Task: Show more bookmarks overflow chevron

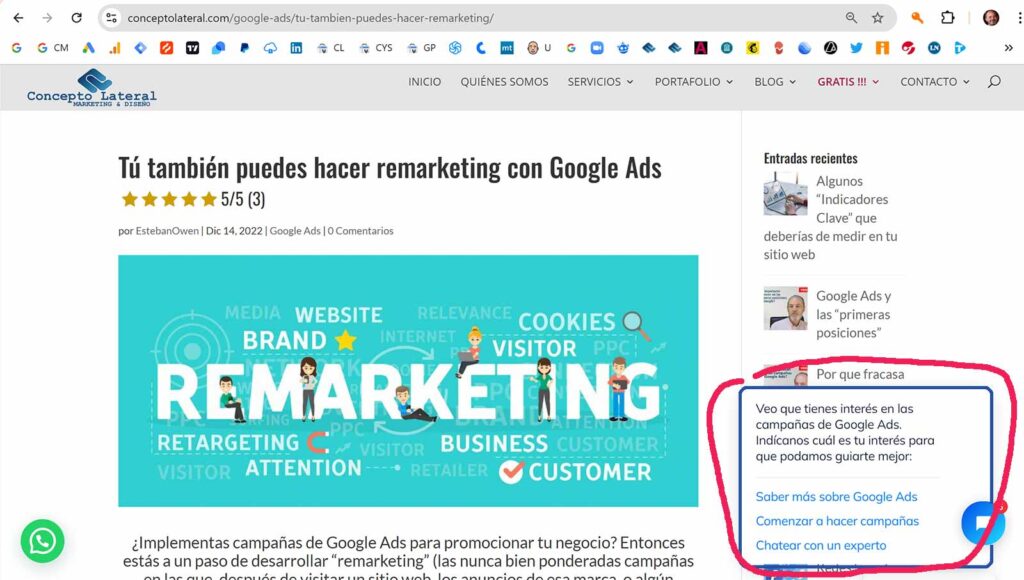Action: 1008,48
